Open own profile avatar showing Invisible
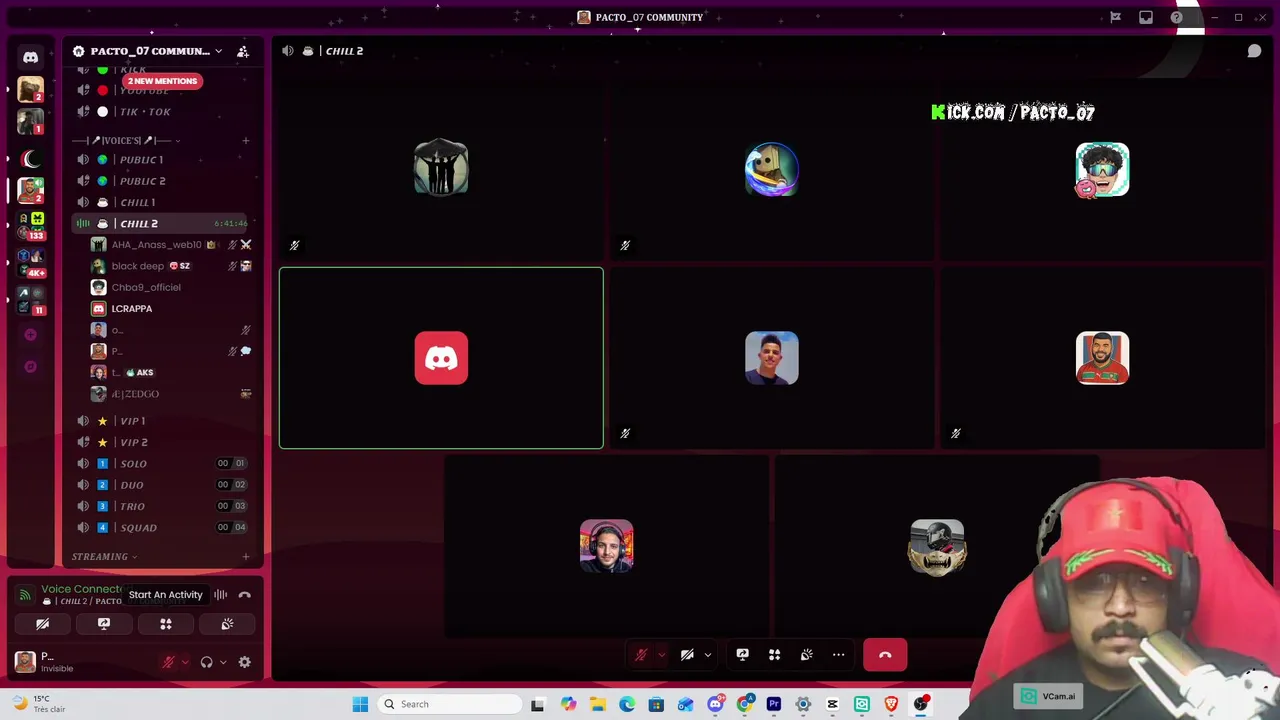Image resolution: width=1280 pixels, height=720 pixels. coord(26,662)
